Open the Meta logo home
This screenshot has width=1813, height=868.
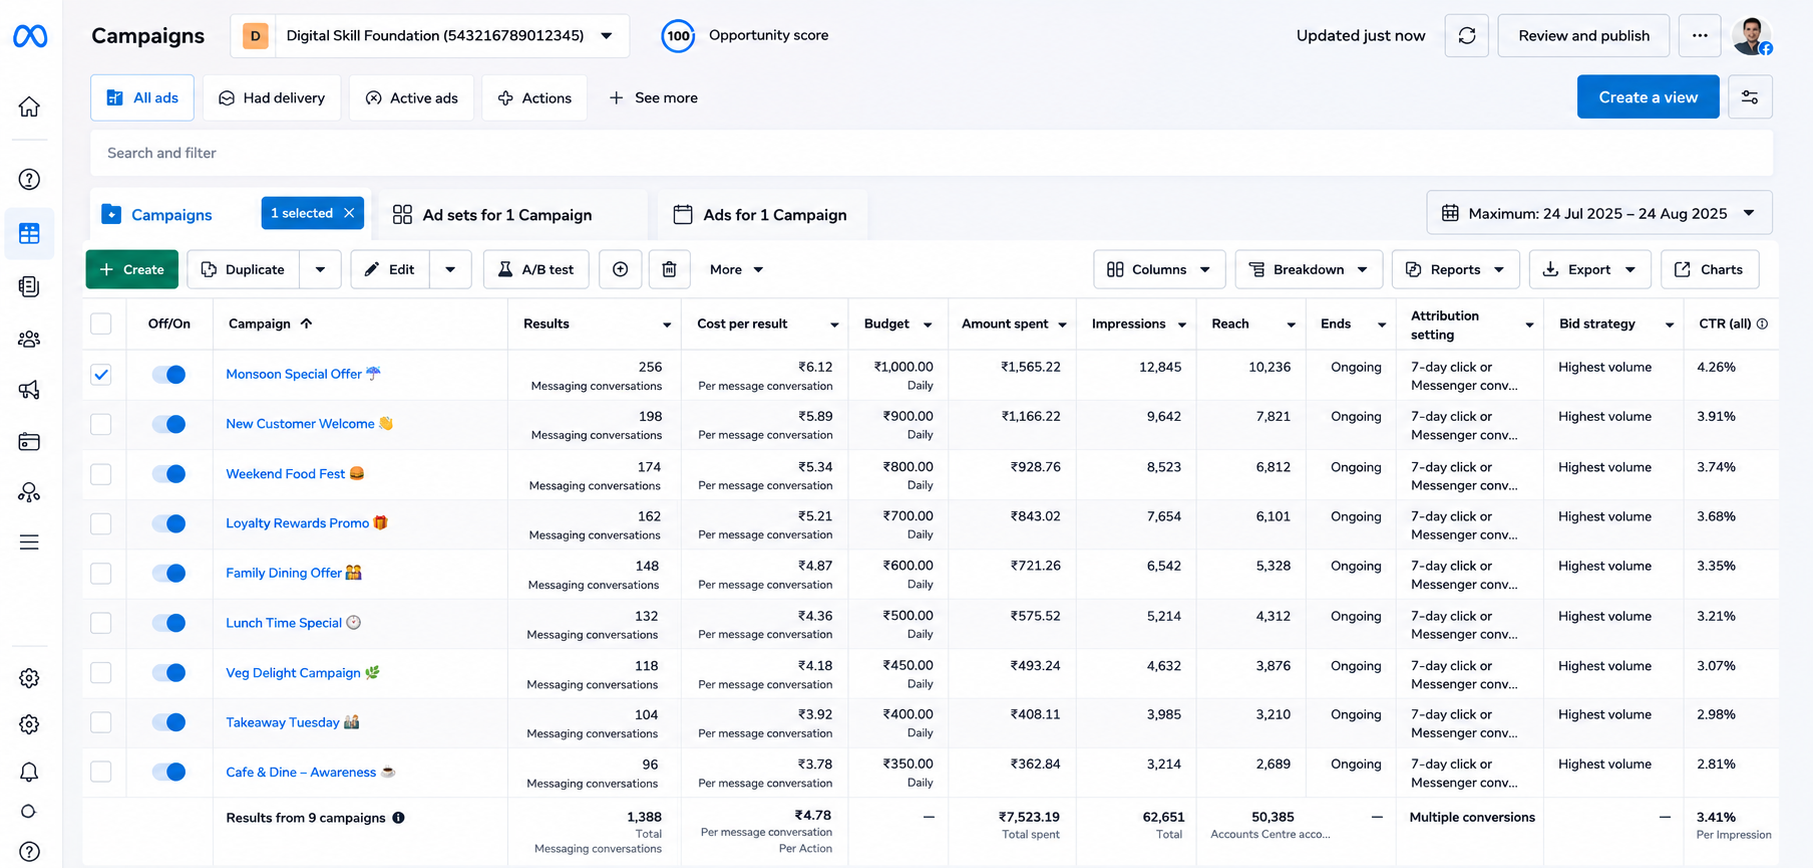pyautogui.click(x=30, y=36)
